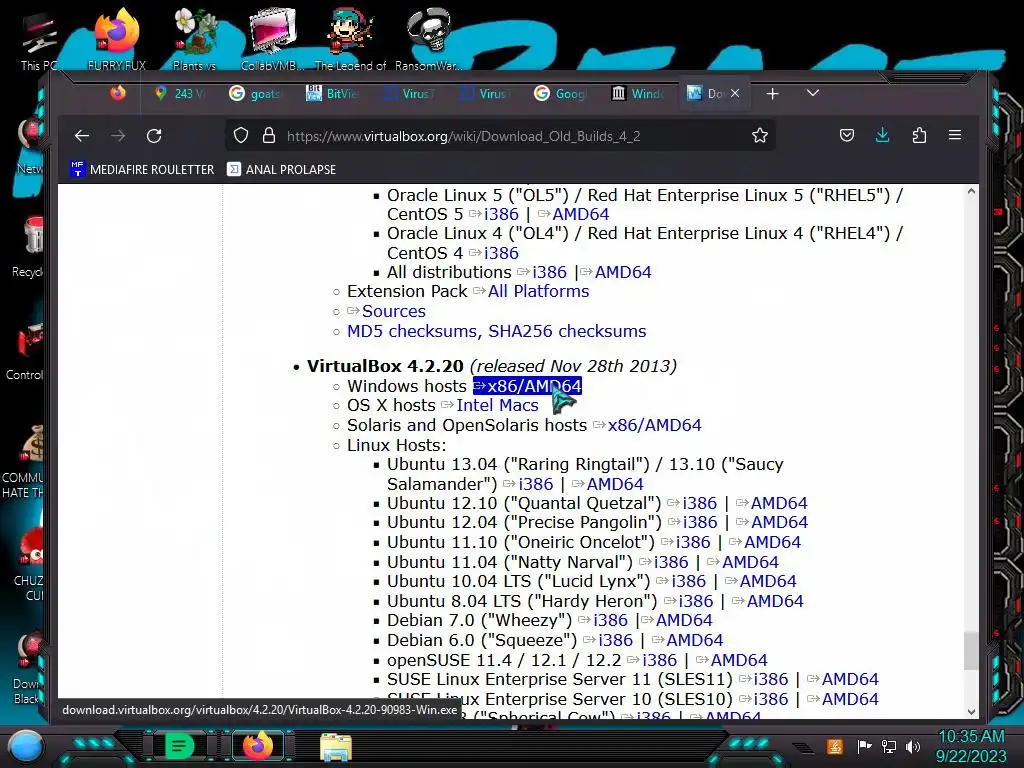Select the RansomWar desktop icon
1024x768 pixels.
(428, 39)
